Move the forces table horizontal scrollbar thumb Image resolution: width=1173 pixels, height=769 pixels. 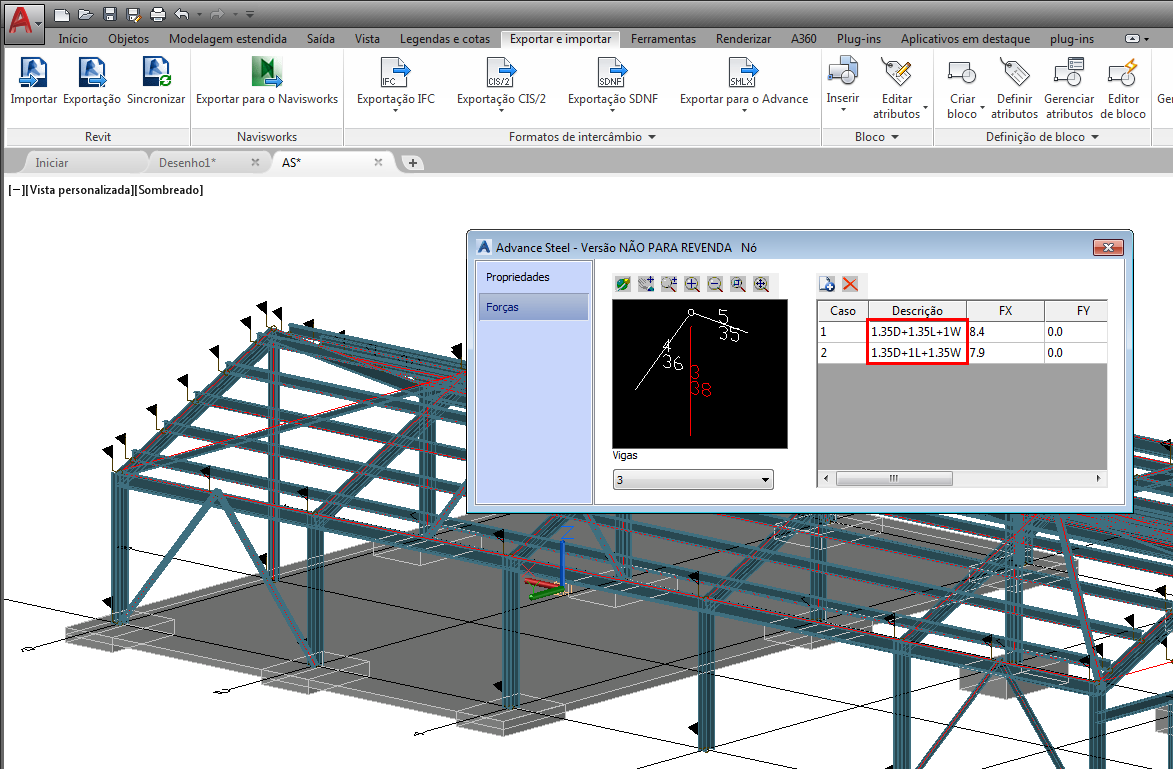[894, 478]
